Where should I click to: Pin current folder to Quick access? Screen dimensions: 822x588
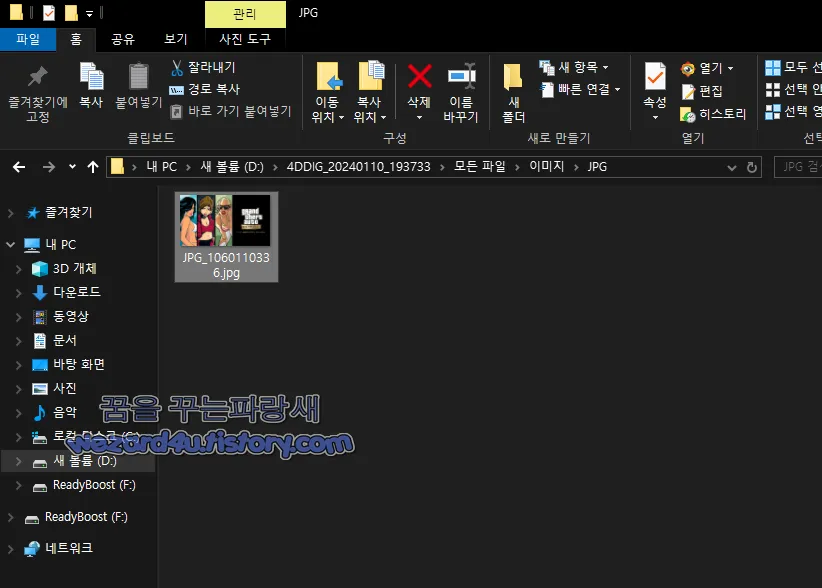click(x=38, y=93)
